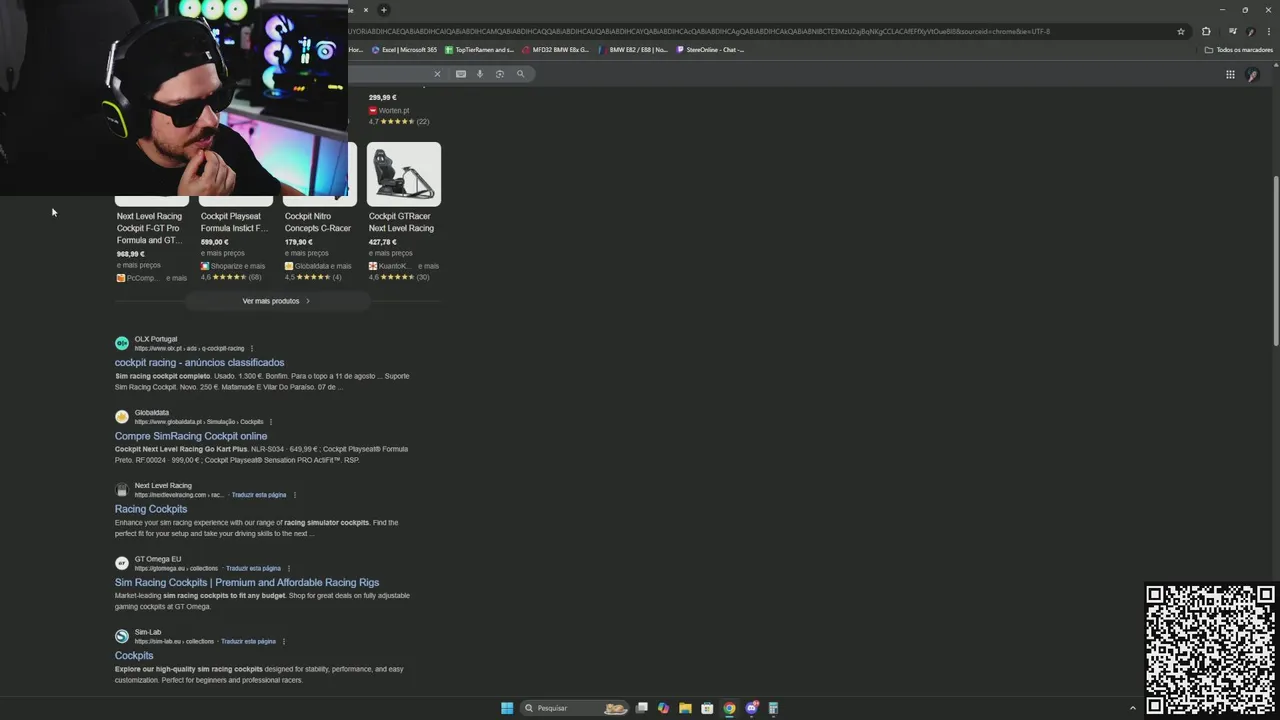
Task: Start voice search via microphone icon
Action: pos(480,74)
